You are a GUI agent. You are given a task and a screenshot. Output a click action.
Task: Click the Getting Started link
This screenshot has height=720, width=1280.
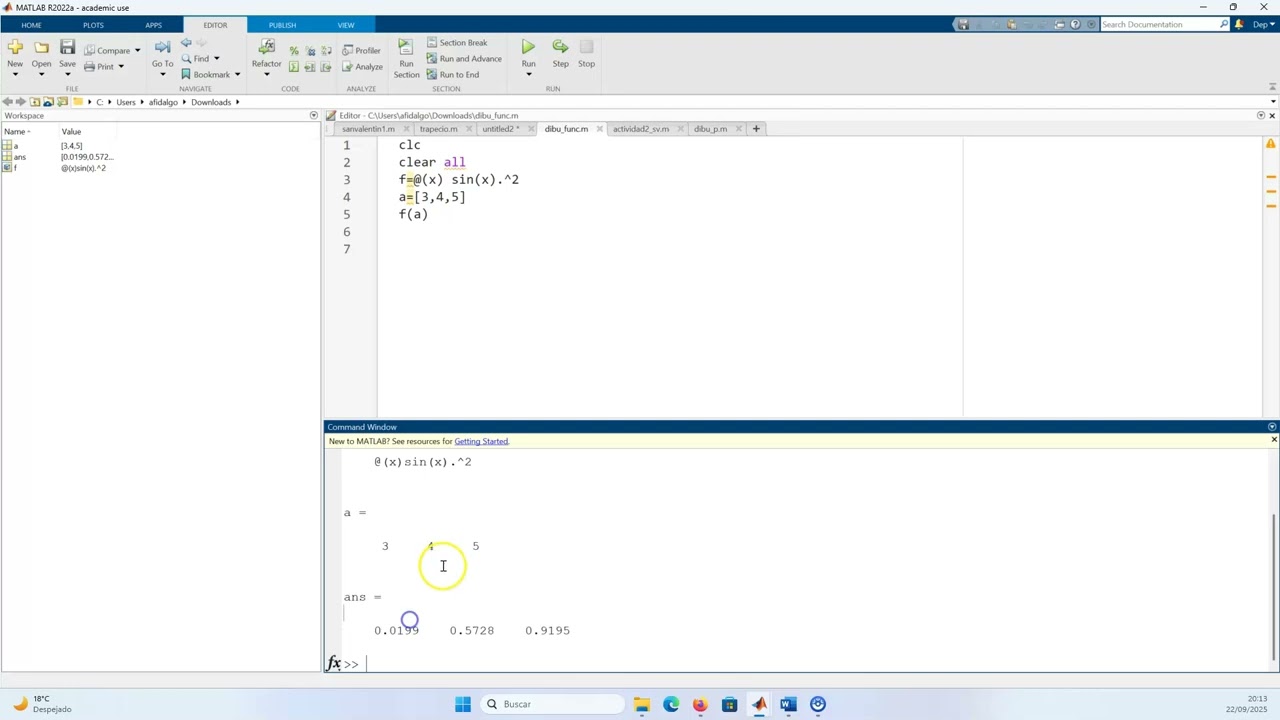point(481,441)
